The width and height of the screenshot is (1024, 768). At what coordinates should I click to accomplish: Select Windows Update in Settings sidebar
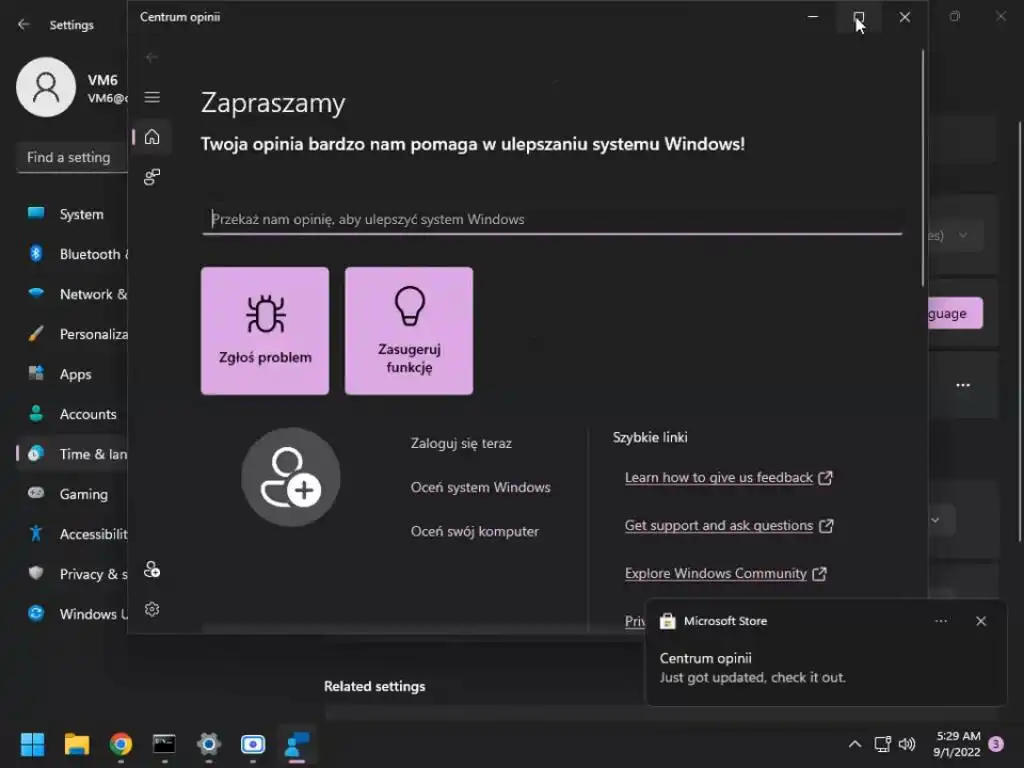(x=72, y=614)
